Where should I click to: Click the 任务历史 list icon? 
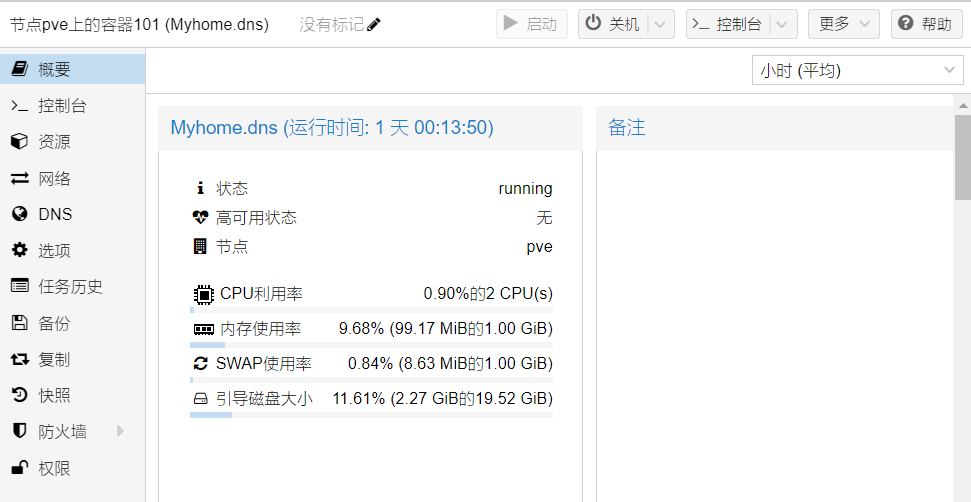click(x=20, y=286)
